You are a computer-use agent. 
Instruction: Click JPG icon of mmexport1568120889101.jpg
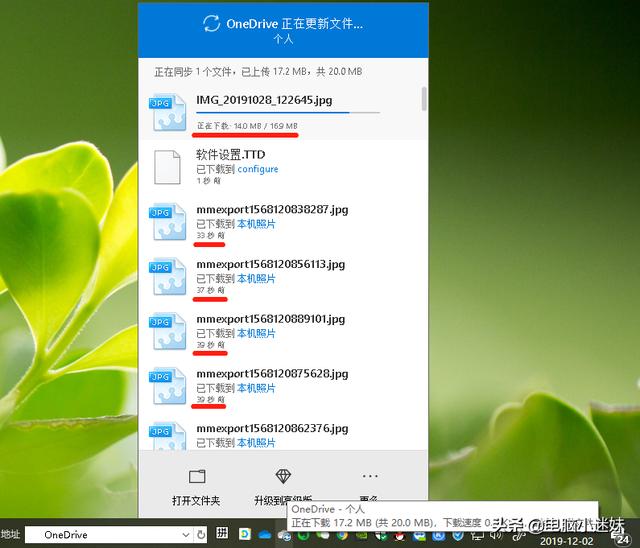click(x=168, y=331)
